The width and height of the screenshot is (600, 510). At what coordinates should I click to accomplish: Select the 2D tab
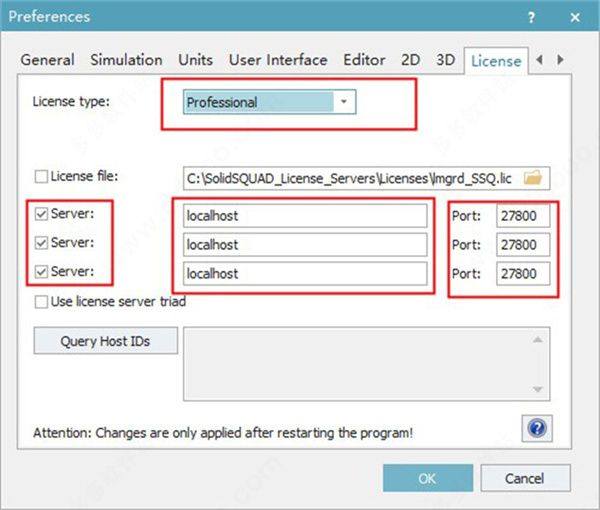click(x=411, y=60)
